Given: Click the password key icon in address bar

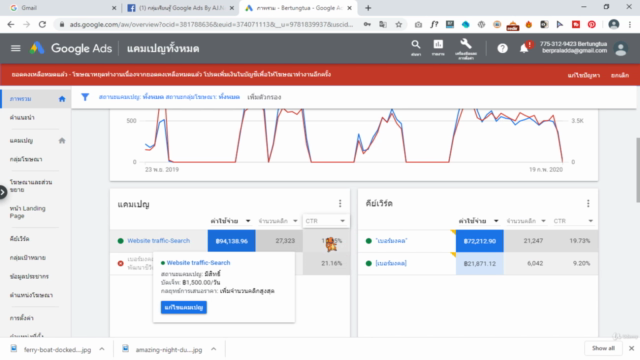Looking at the screenshot, I should click(x=367, y=24).
